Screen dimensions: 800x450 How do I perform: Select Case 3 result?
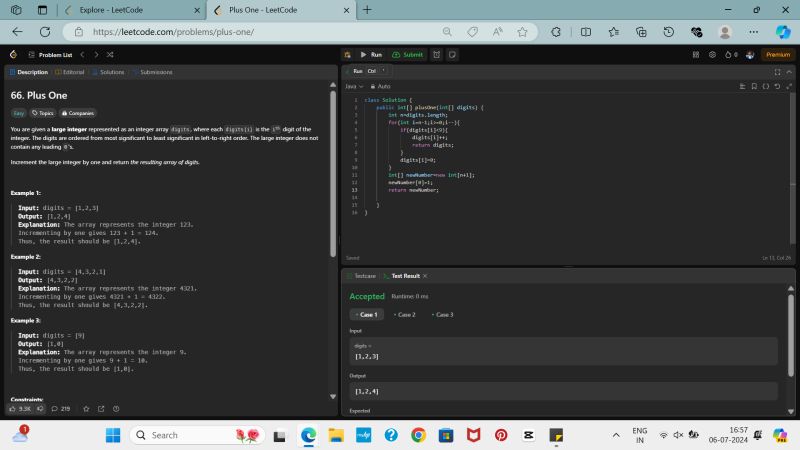tap(442, 314)
